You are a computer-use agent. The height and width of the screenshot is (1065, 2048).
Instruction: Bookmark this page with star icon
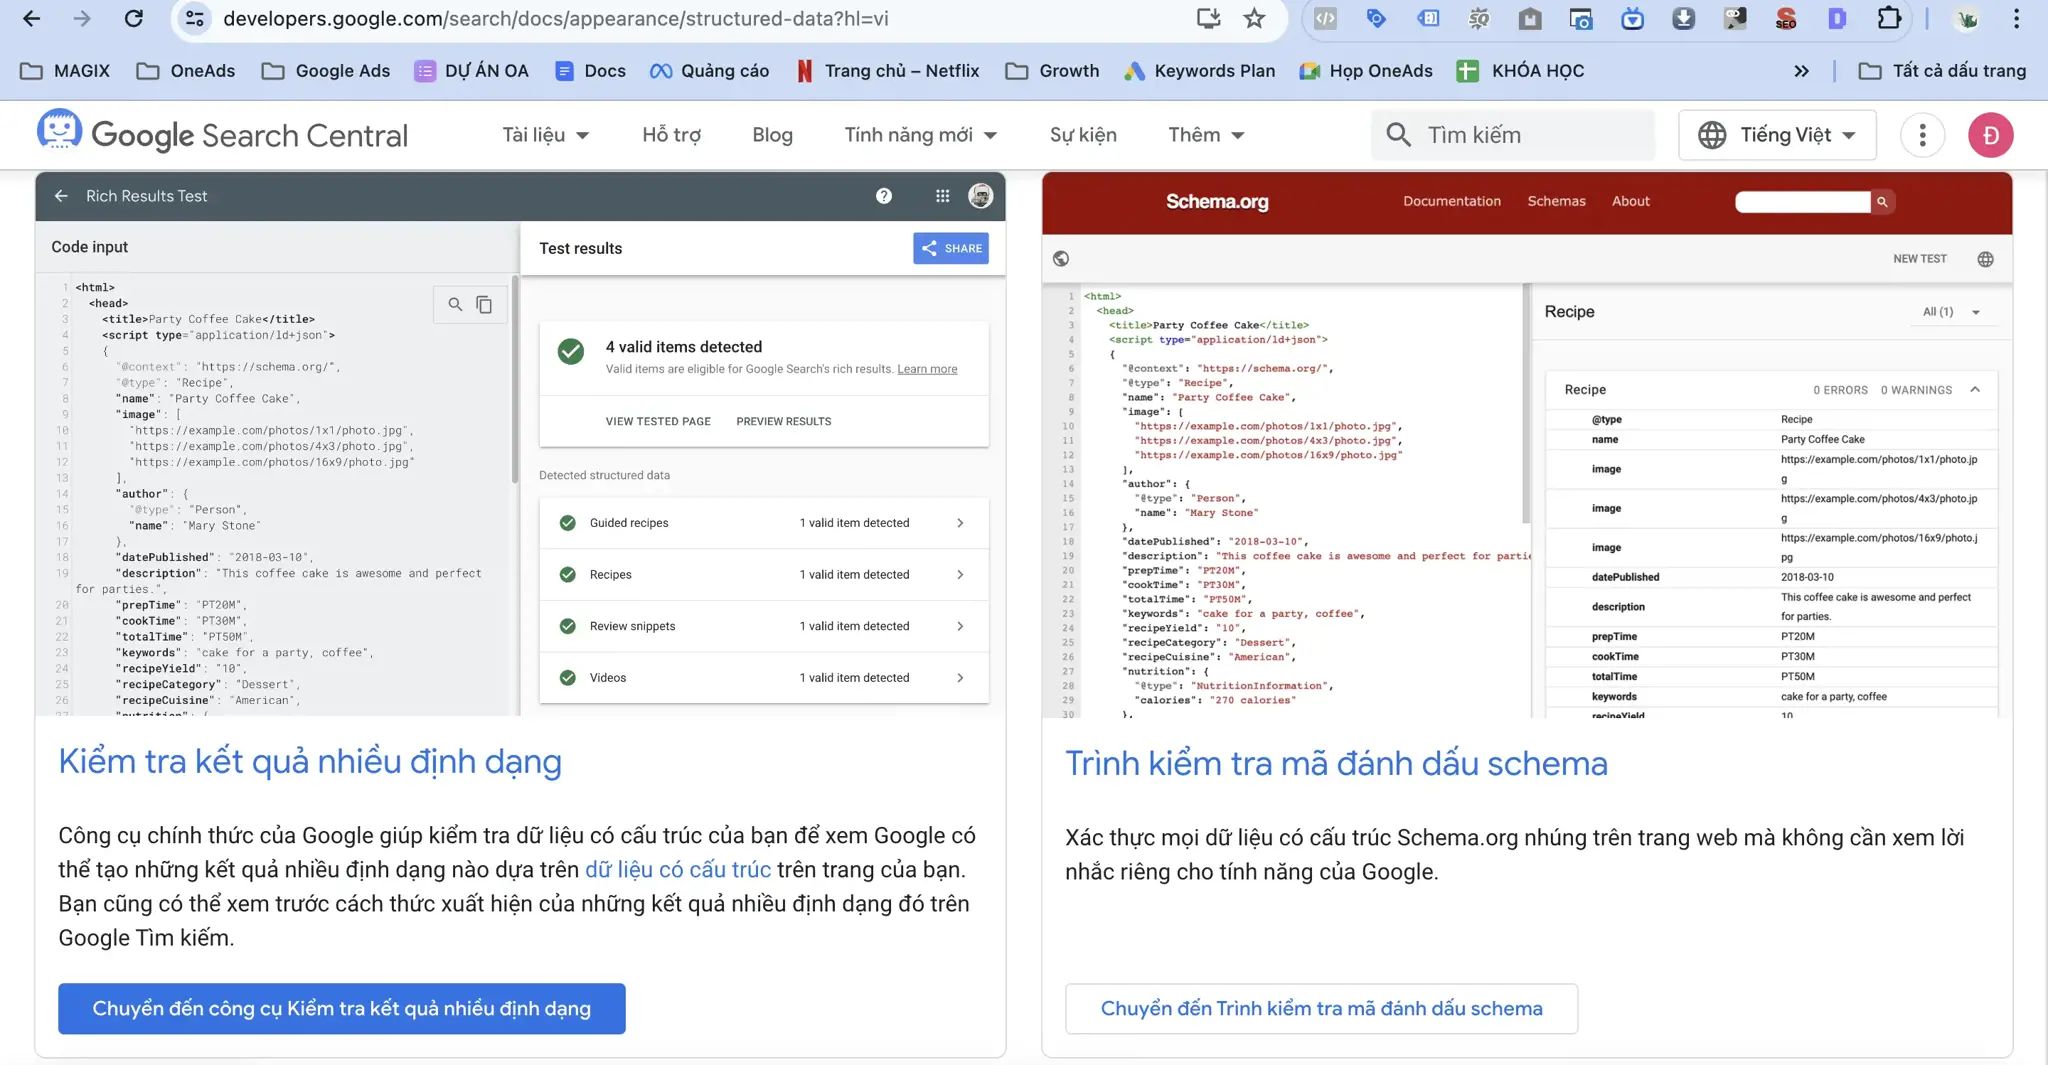coord(1254,18)
